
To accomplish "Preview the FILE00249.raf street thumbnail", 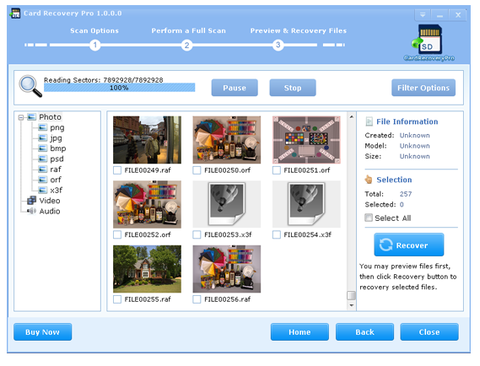I will (147, 140).
